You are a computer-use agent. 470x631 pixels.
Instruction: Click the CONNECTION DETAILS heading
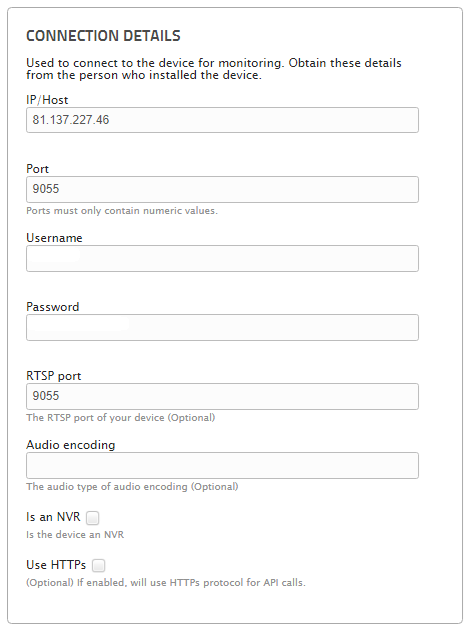pyautogui.click(x=103, y=36)
